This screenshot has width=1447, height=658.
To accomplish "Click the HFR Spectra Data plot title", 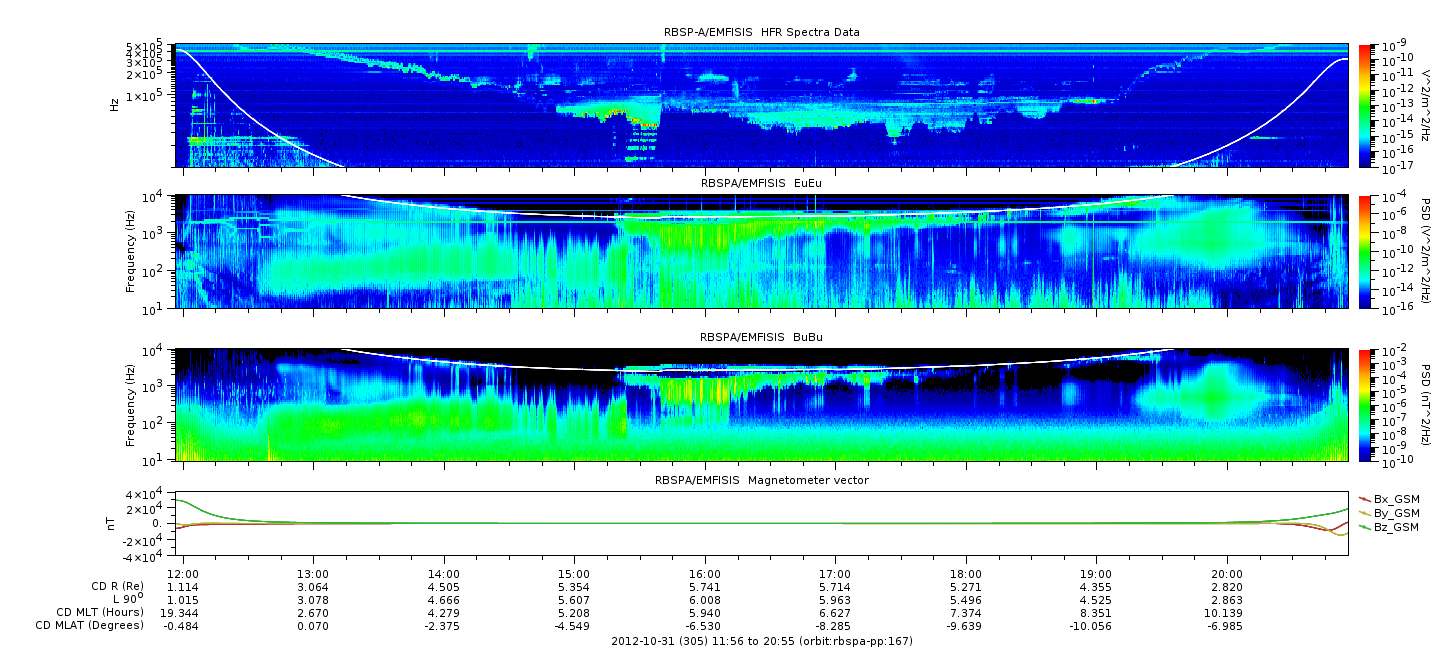I will coord(761,33).
